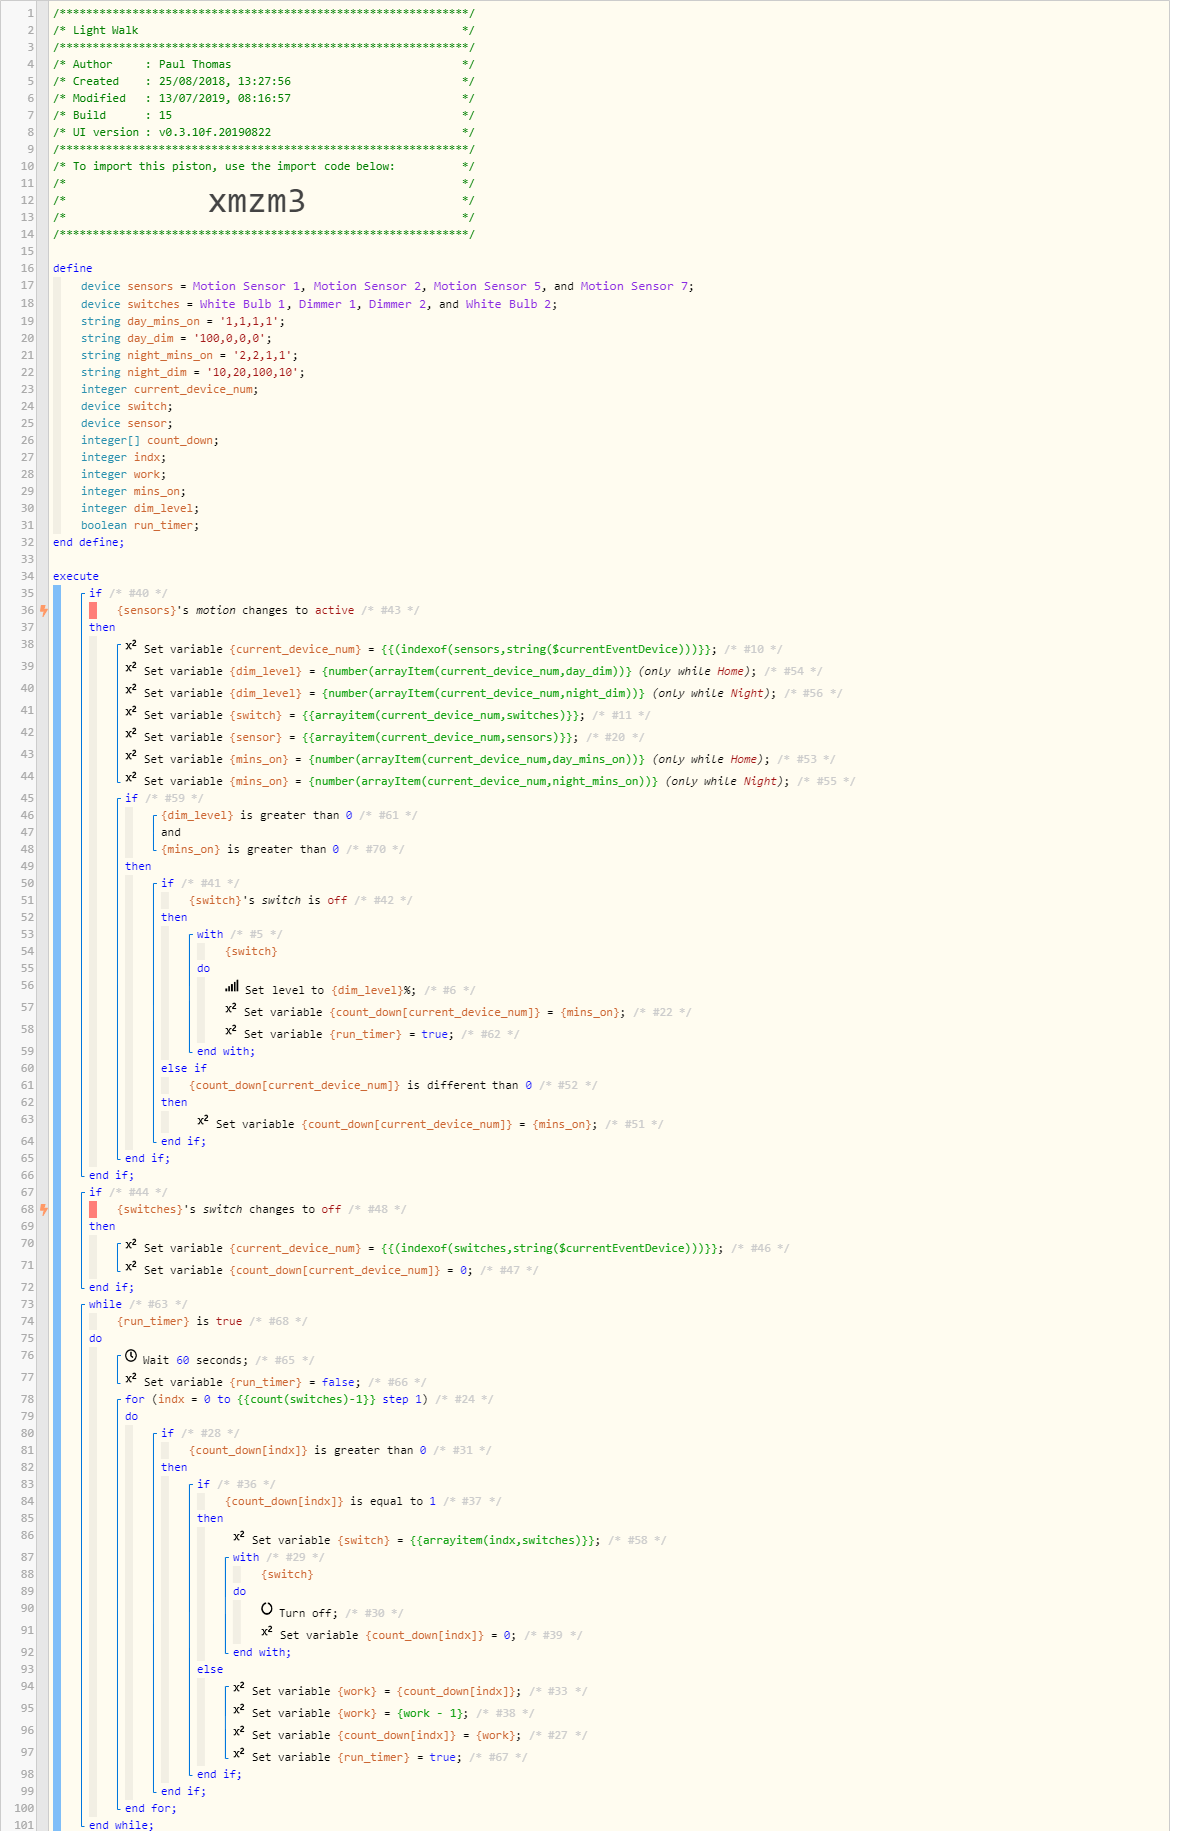
Task: Select the x² icon on statement #22
Action: click(231, 1010)
